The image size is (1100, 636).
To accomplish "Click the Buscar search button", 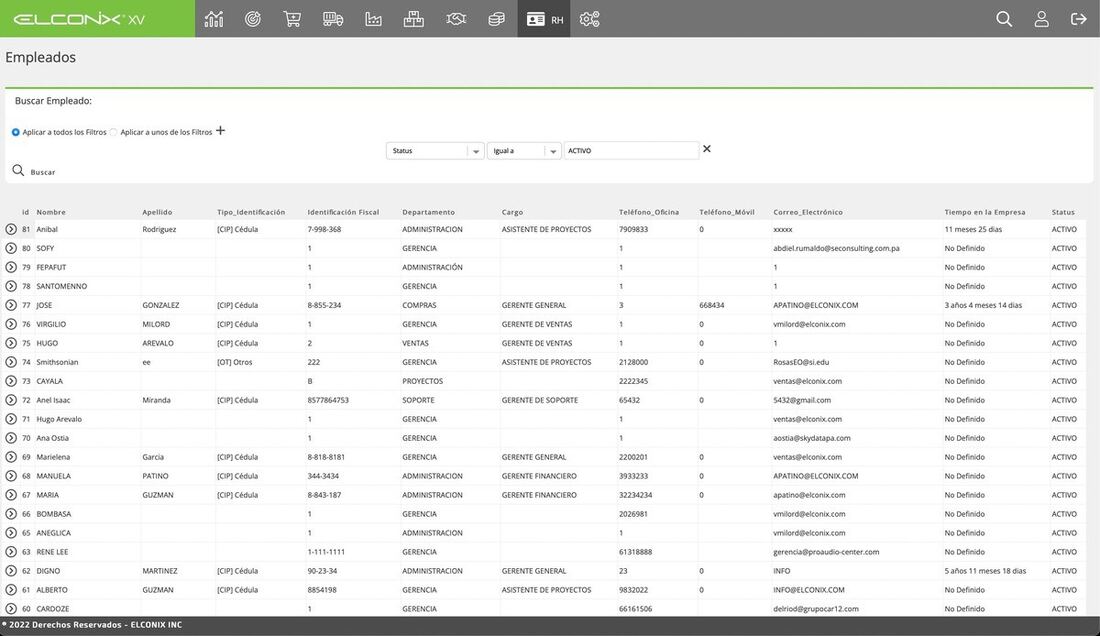I will [34, 171].
